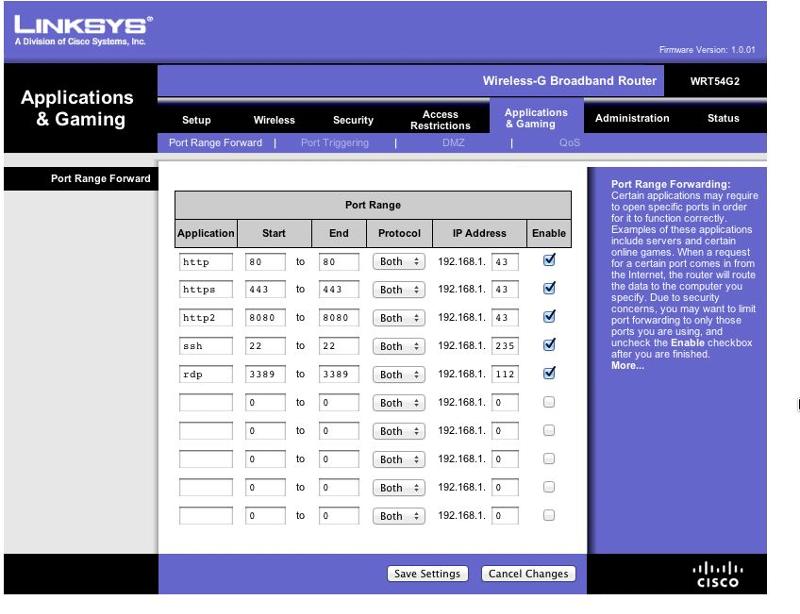Click the Enable column header
800x614 pixels.
click(548, 233)
